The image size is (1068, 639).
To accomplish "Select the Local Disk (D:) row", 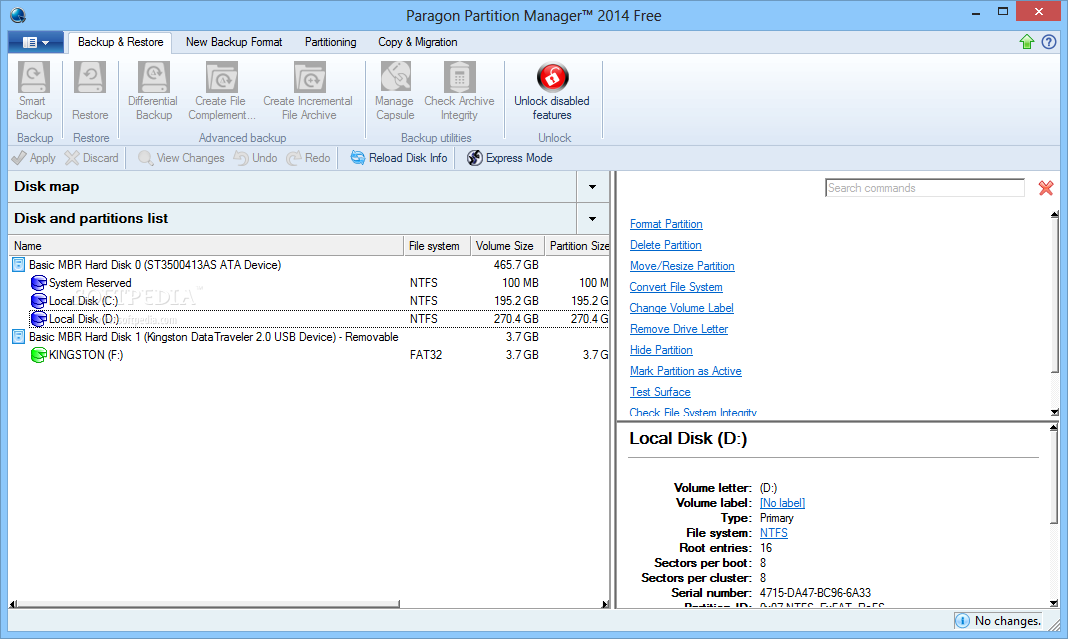I will point(319,319).
